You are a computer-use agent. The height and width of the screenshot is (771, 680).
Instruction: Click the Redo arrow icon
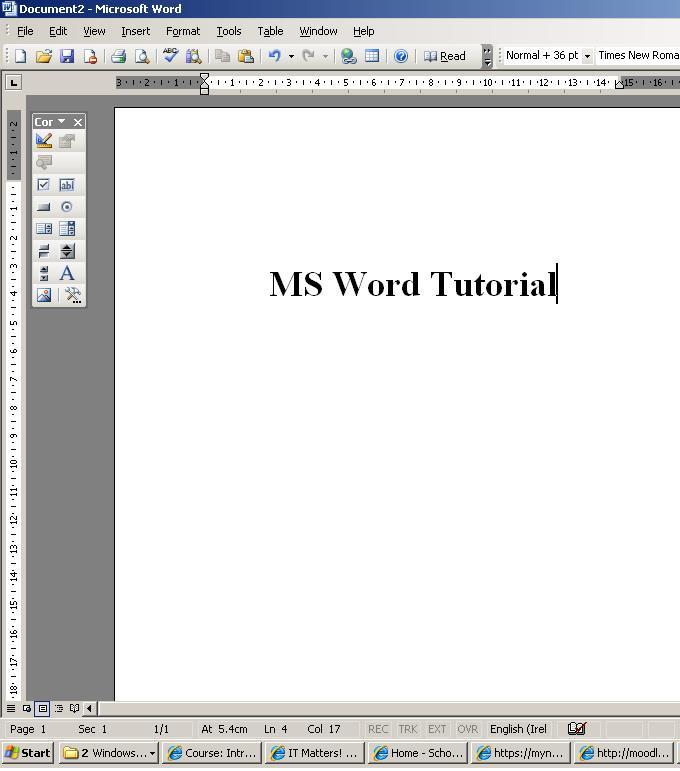click(308, 56)
